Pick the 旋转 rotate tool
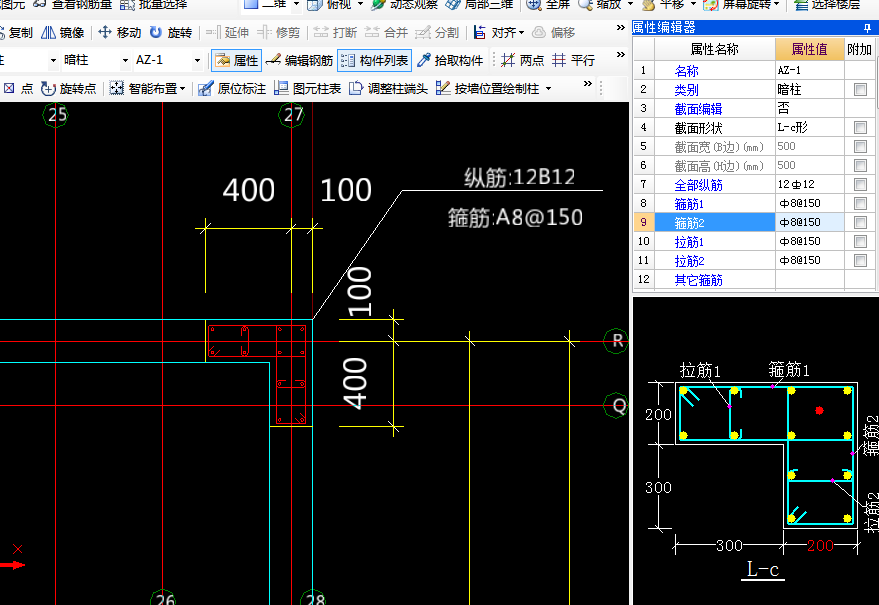 tap(171, 33)
